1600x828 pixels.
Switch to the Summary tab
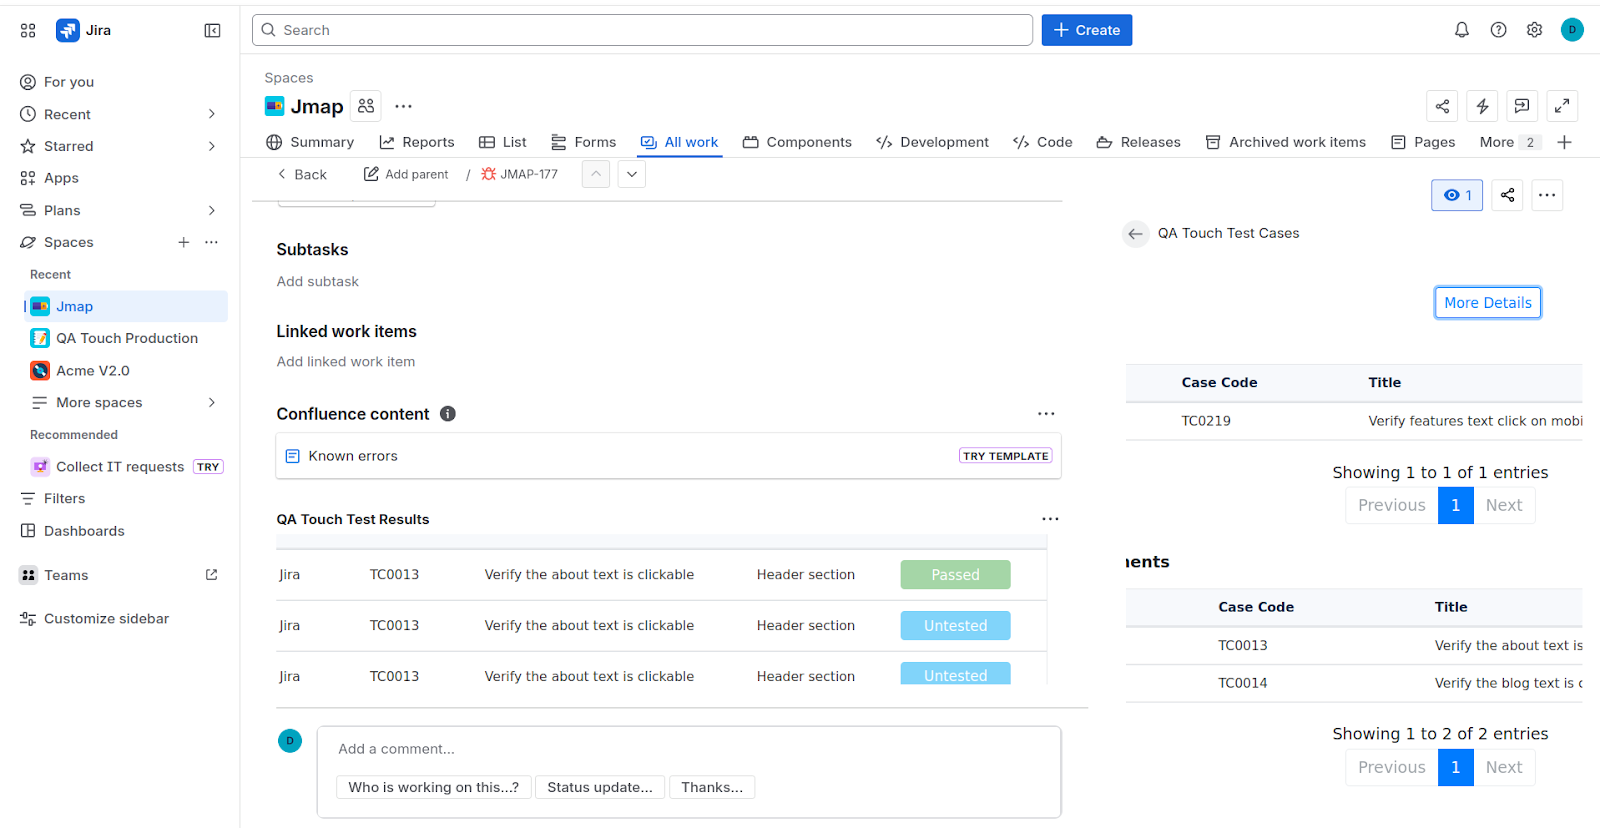[310, 142]
